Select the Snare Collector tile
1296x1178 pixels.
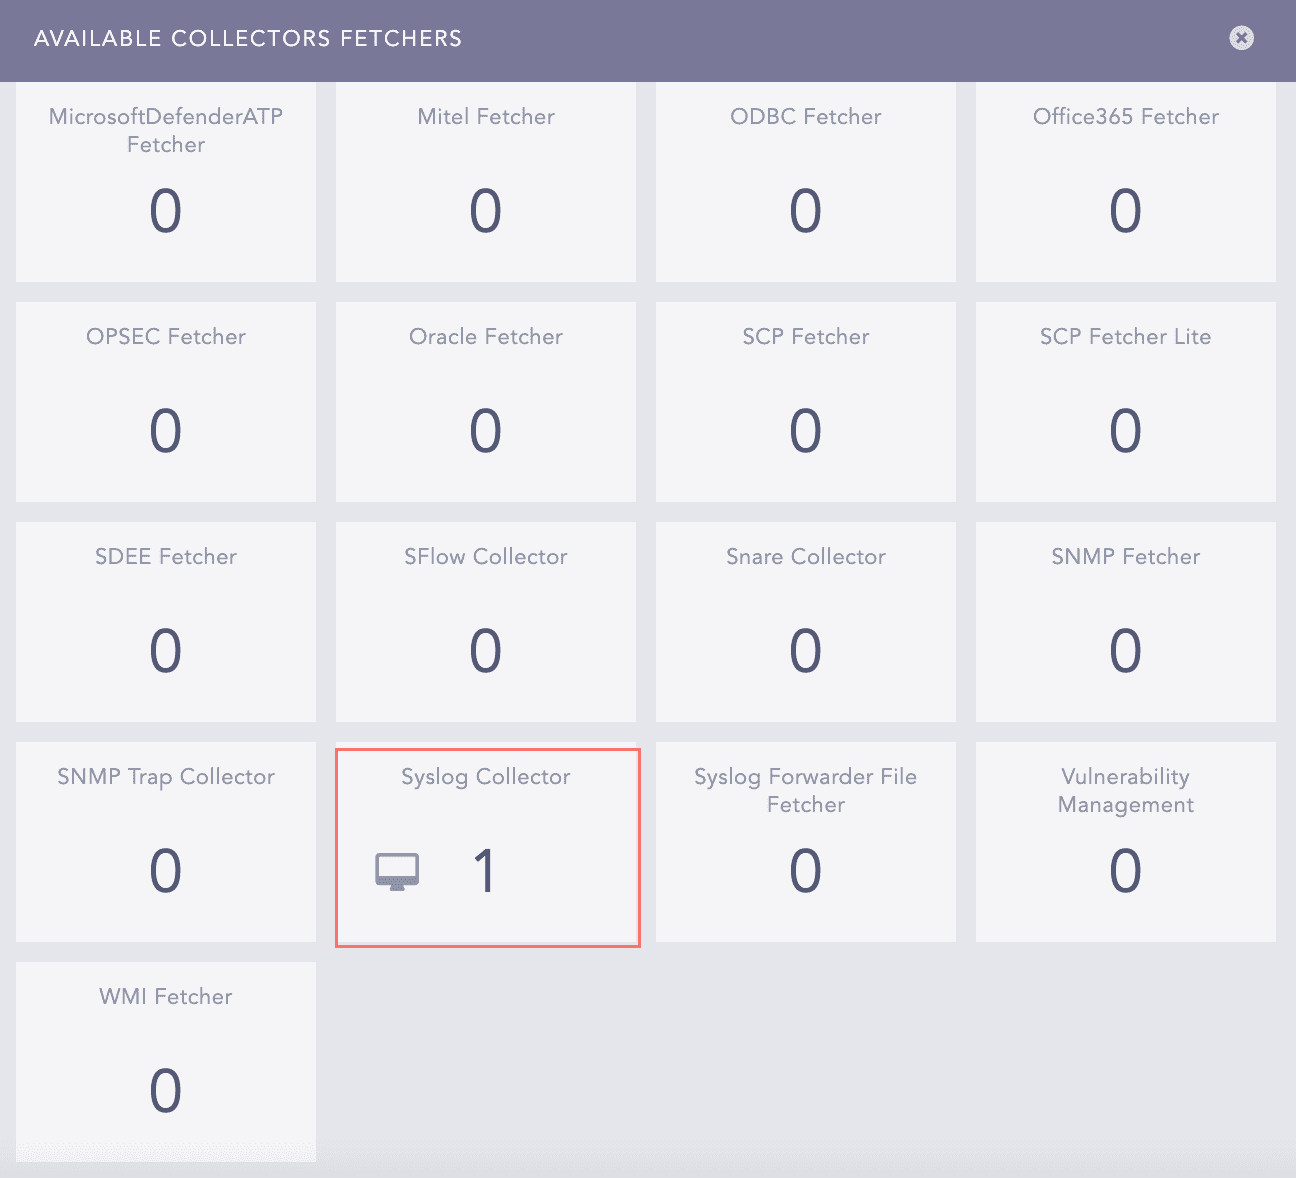tap(806, 622)
